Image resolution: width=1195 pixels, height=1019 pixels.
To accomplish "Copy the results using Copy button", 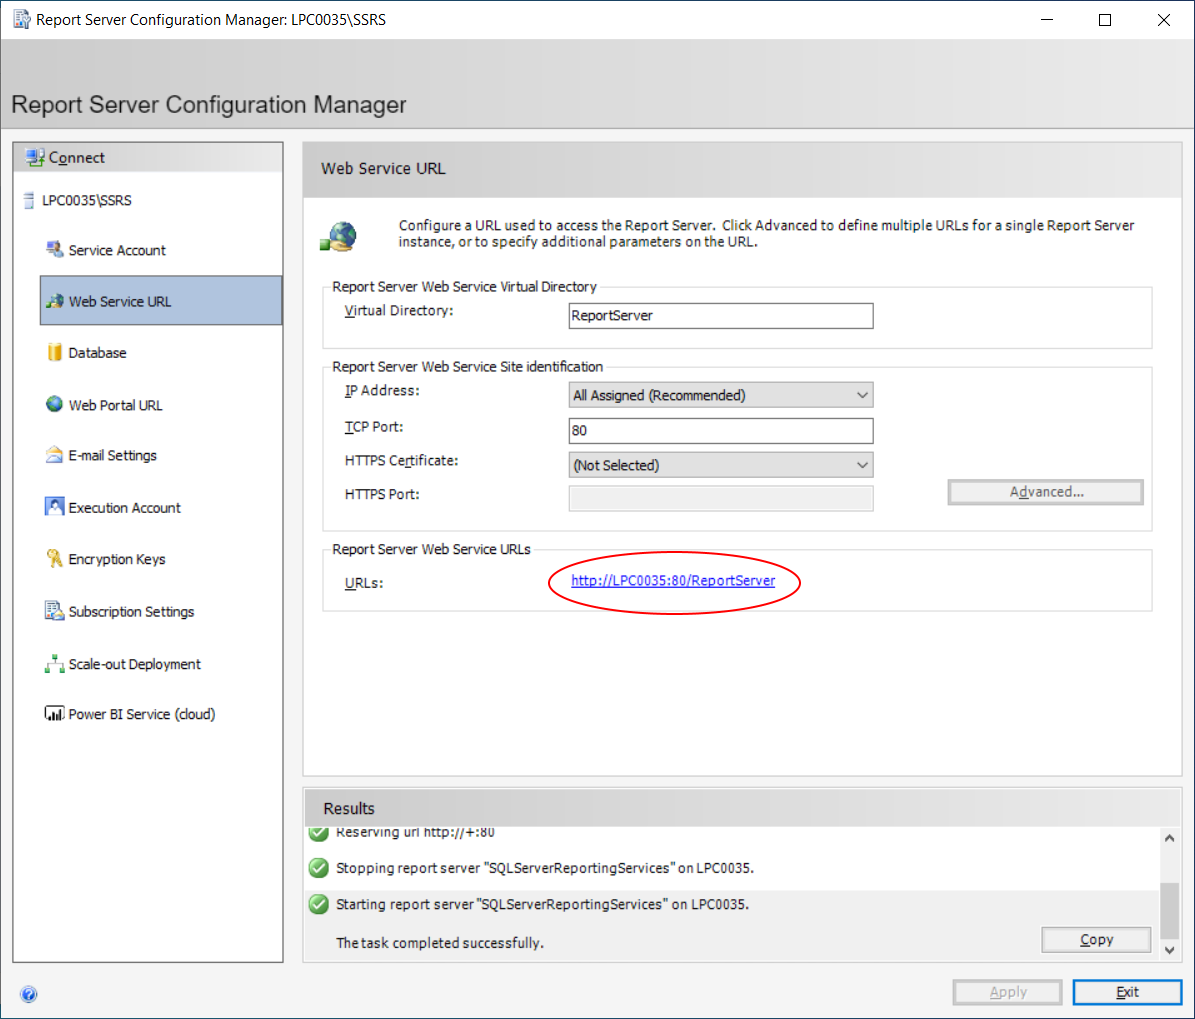I will [1096, 940].
